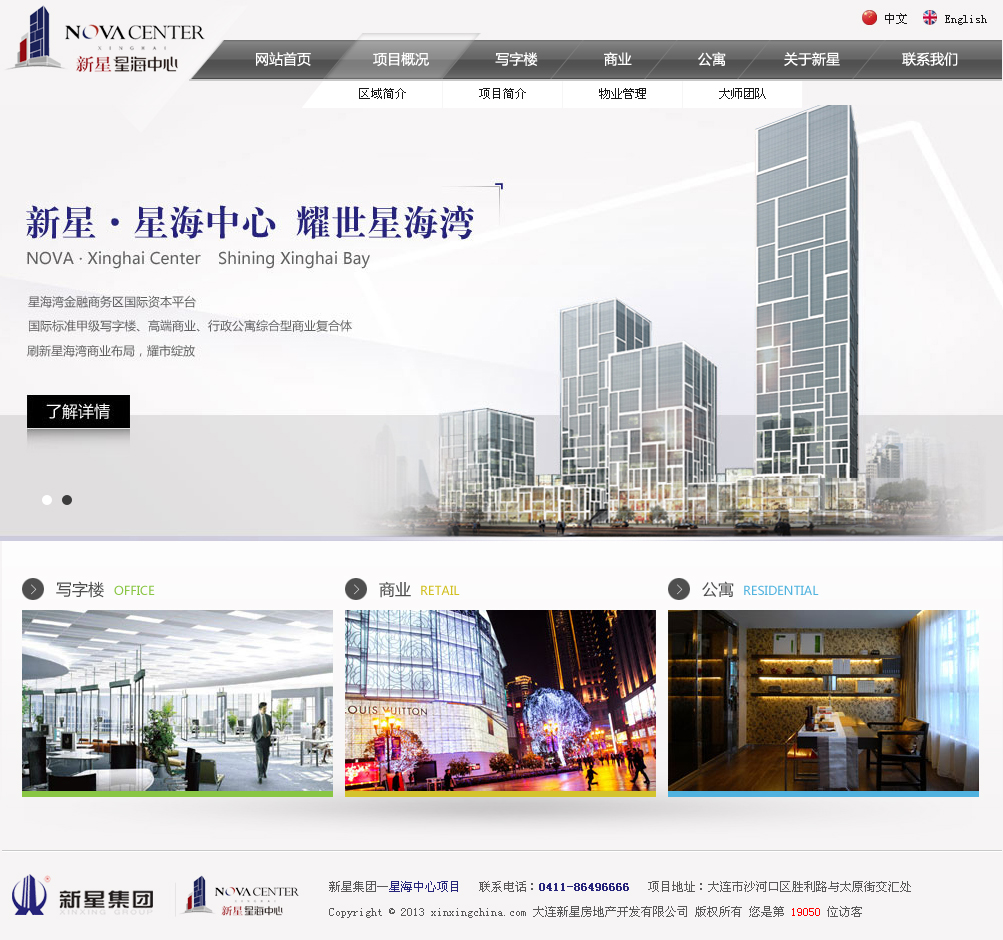
Task: Switch language to English
Action: (x=965, y=19)
